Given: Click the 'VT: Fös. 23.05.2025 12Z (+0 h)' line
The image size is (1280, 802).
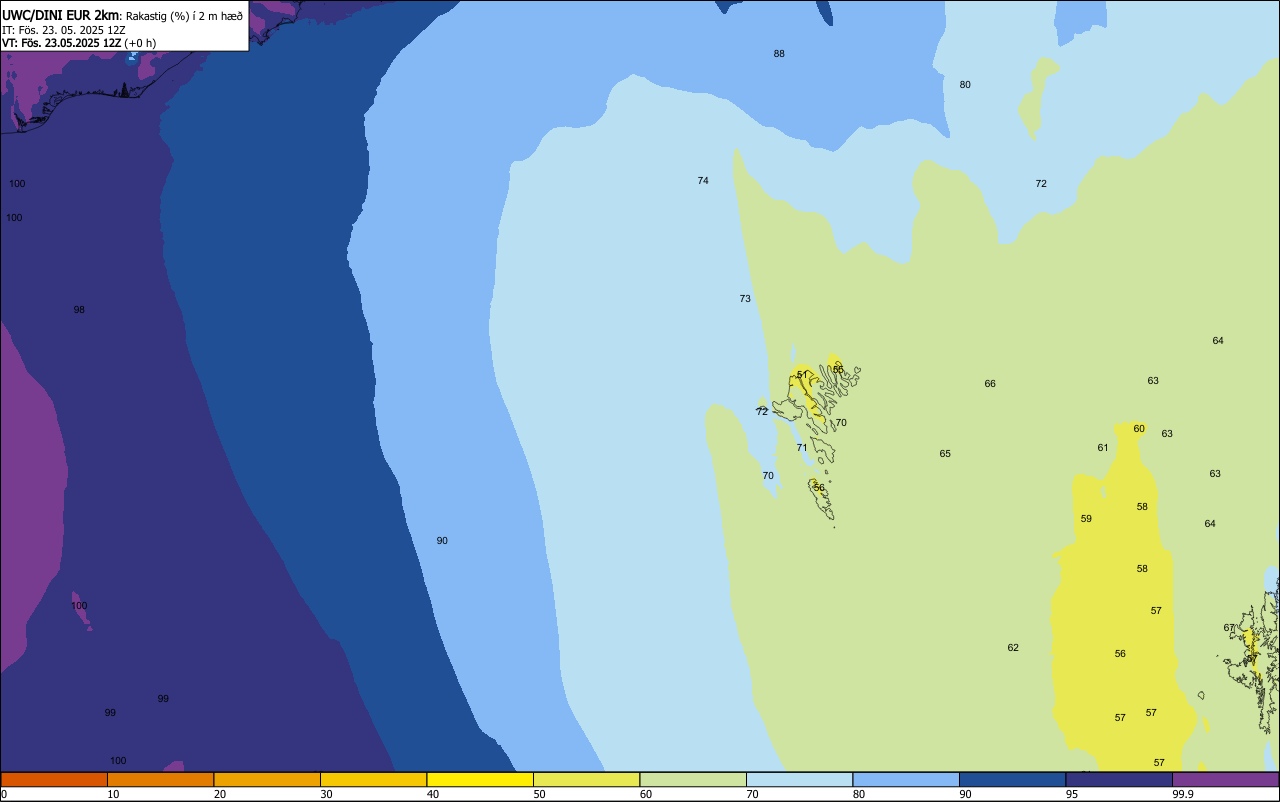Looking at the screenshot, I should coord(79,43).
